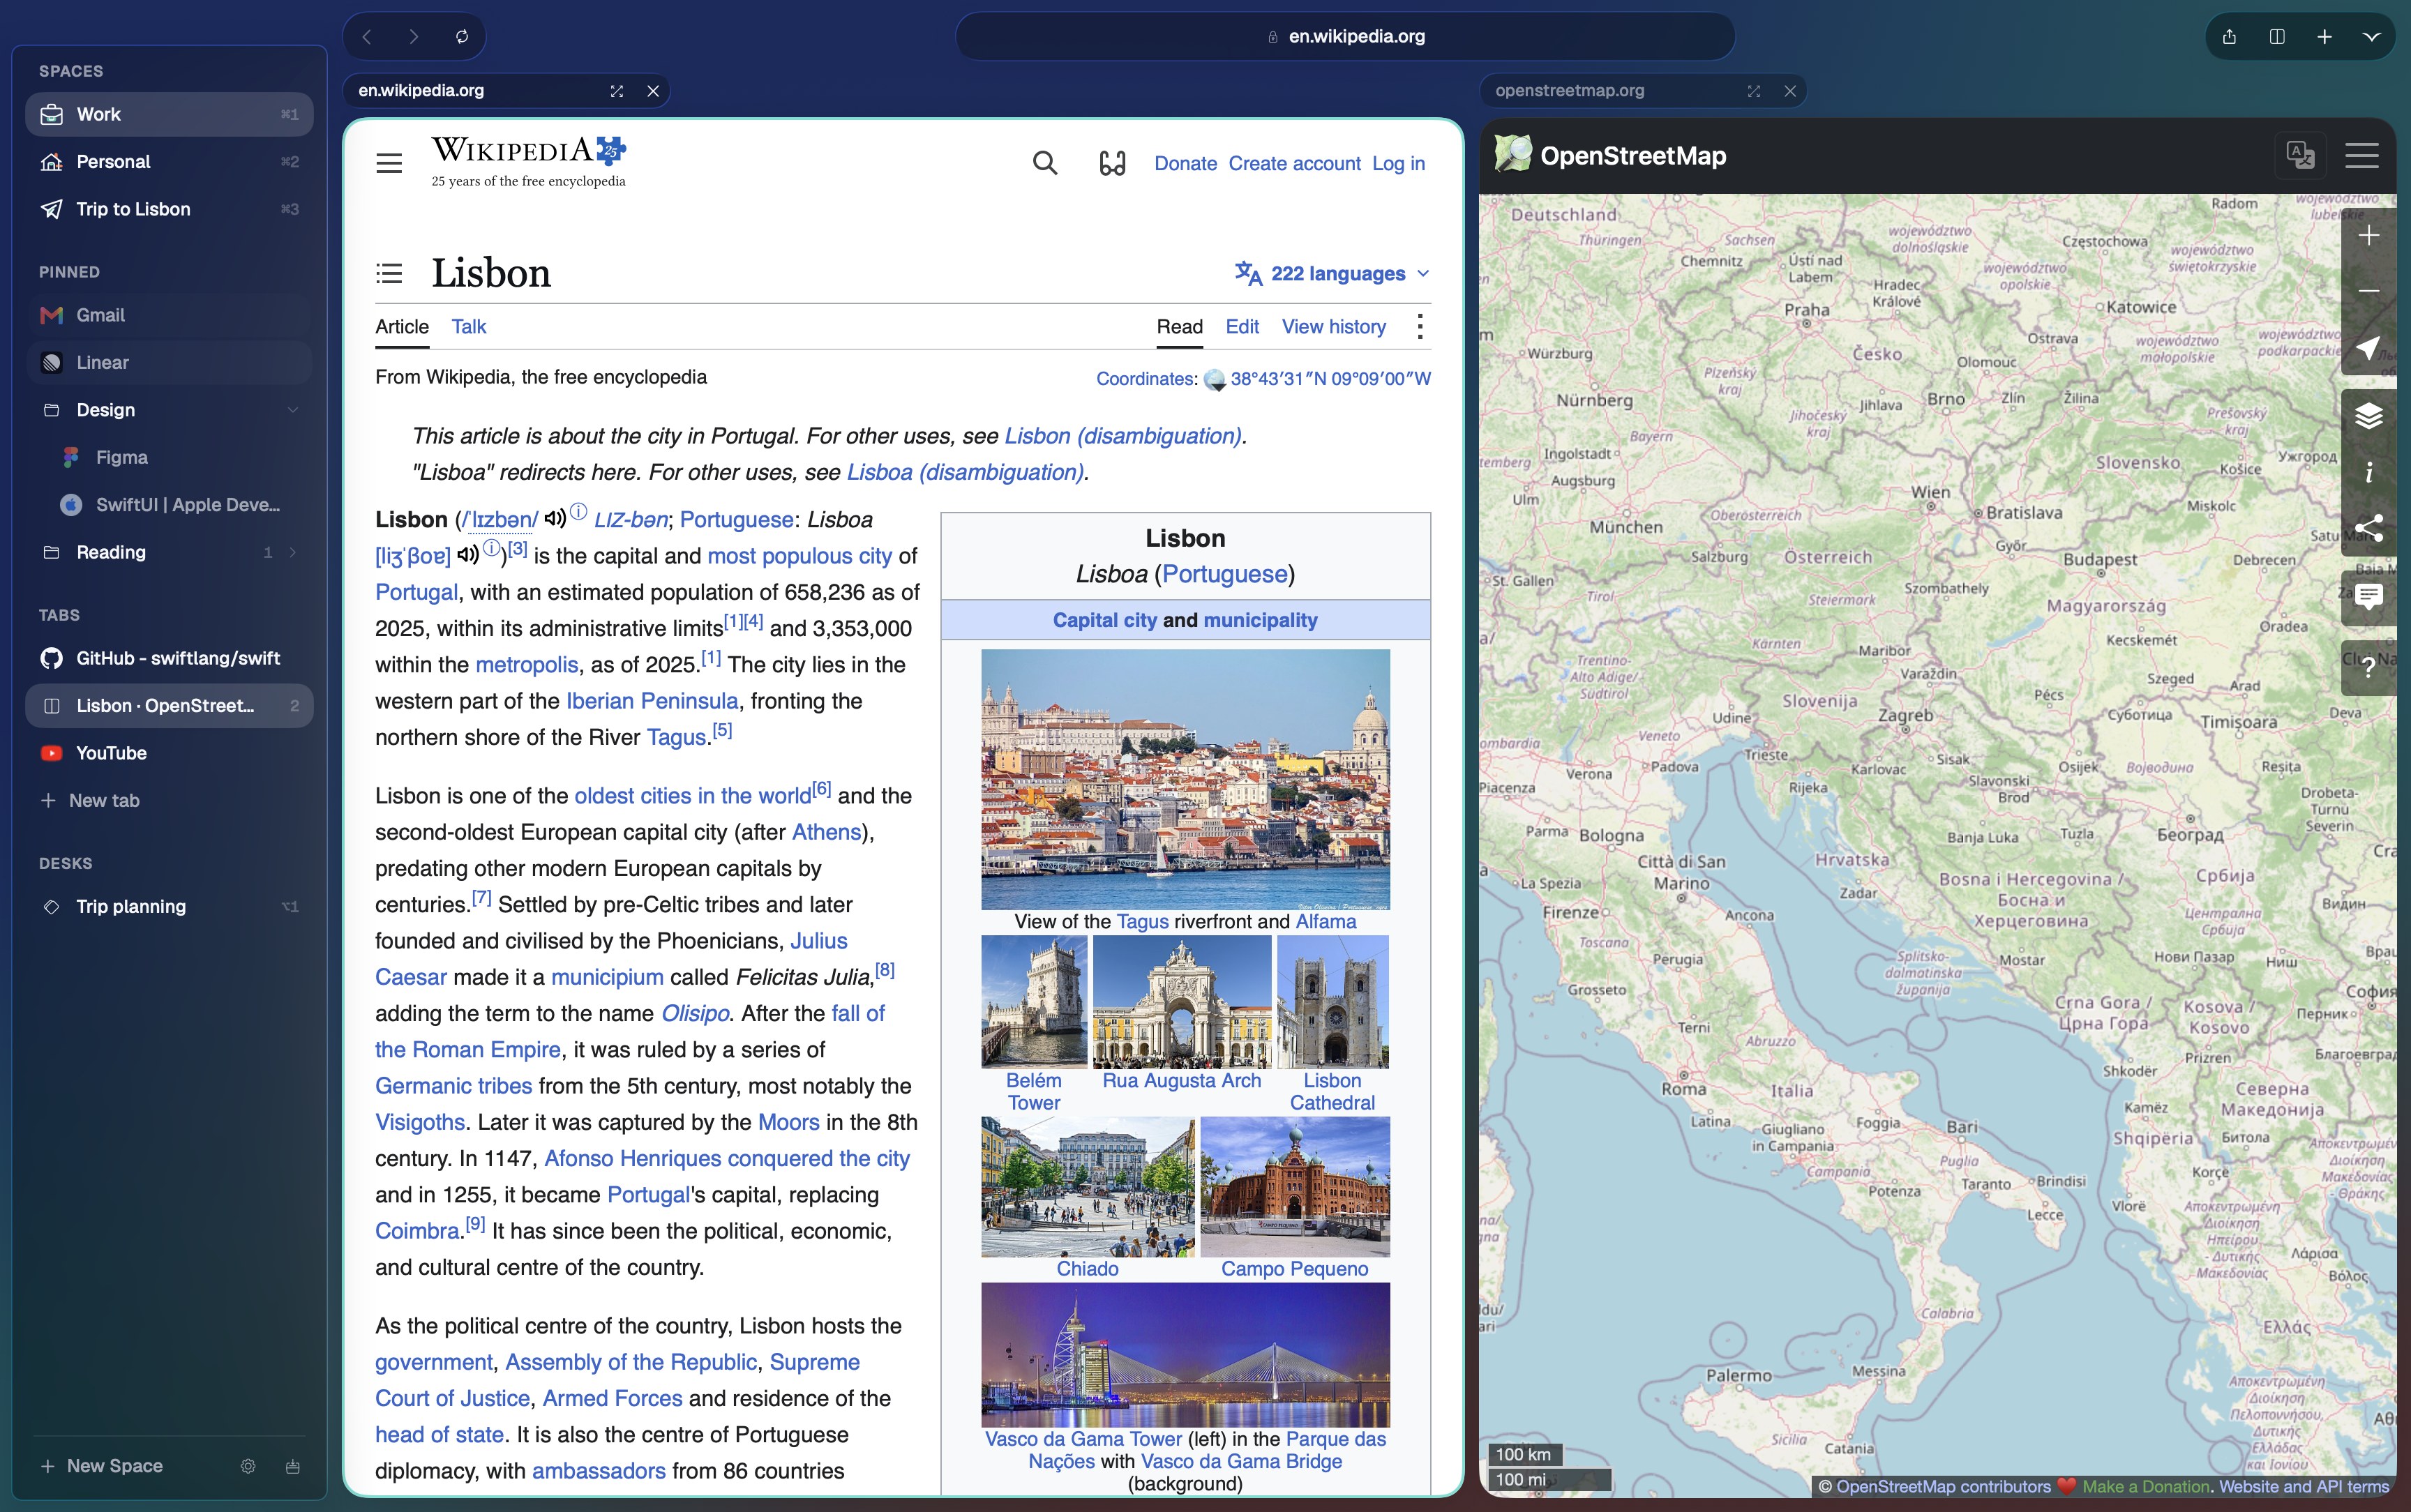2411x1512 pixels.
Task: Reload the current page
Action: click(462, 37)
